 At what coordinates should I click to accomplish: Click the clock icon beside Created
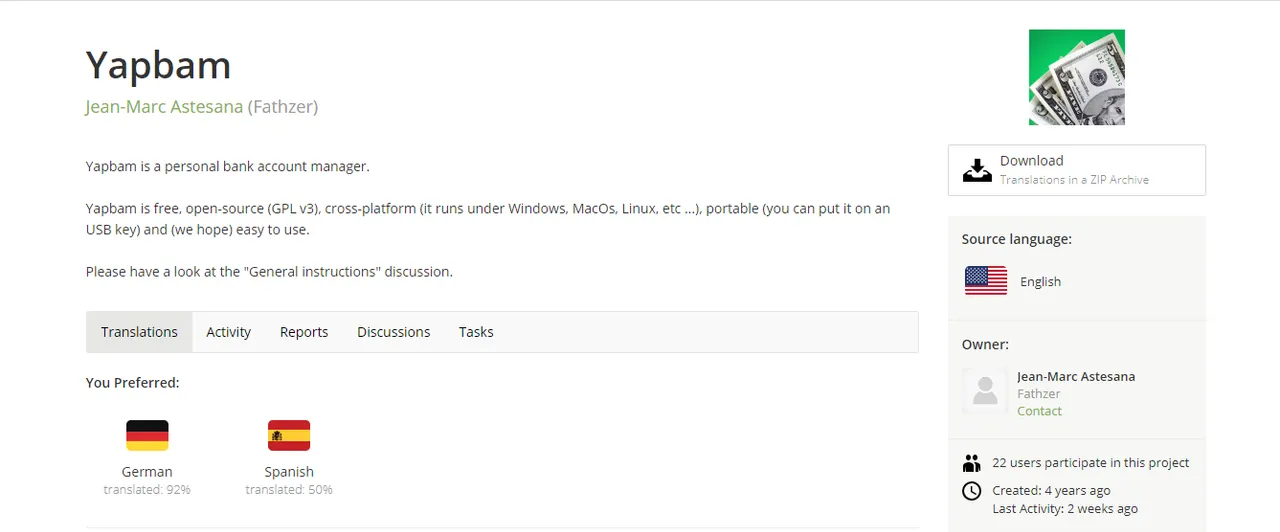pos(971,491)
